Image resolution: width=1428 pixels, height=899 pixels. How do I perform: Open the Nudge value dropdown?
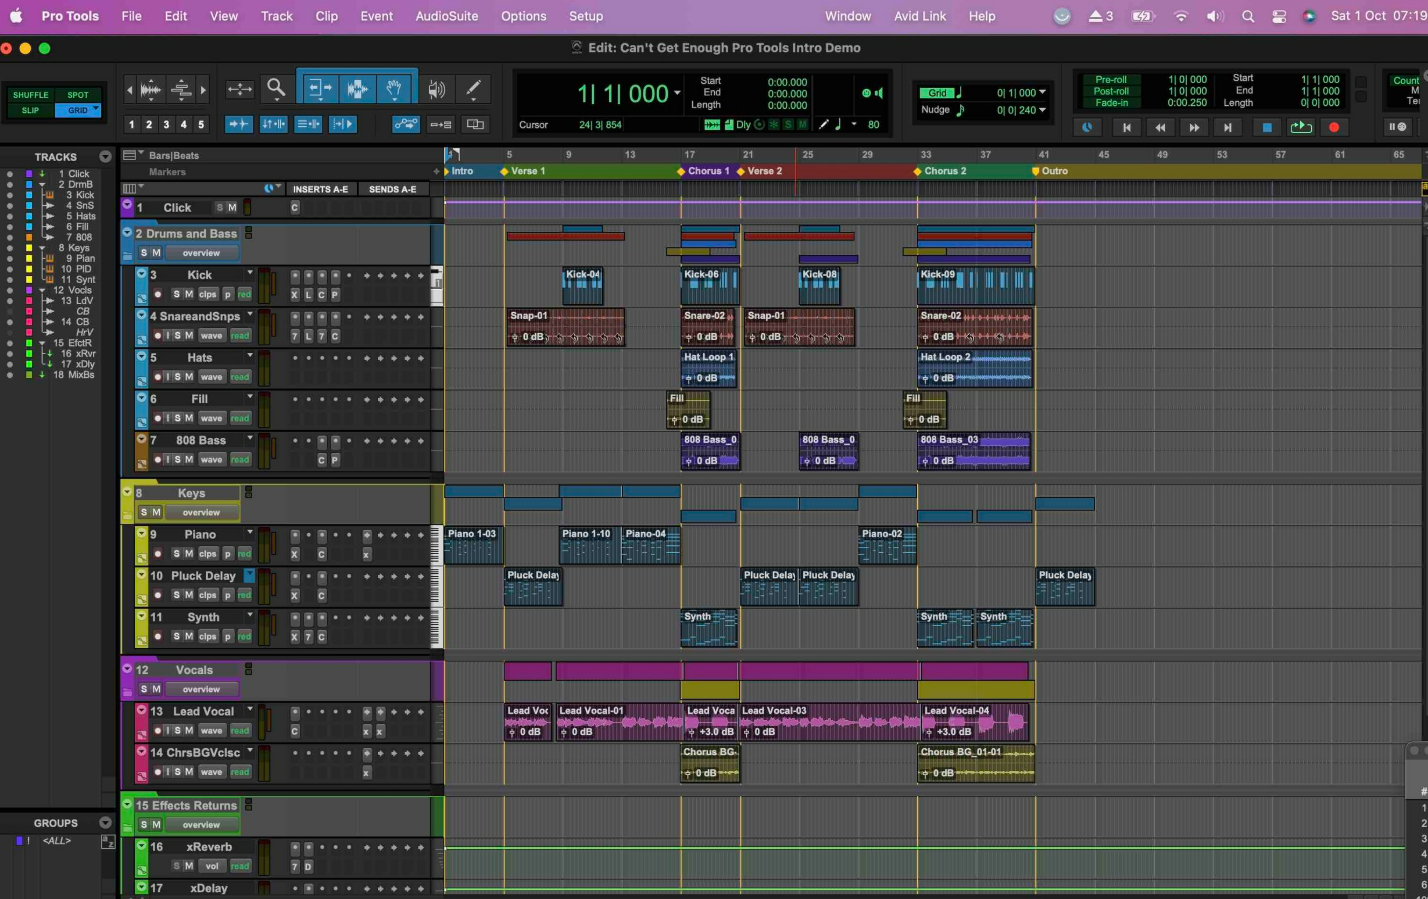1043,110
